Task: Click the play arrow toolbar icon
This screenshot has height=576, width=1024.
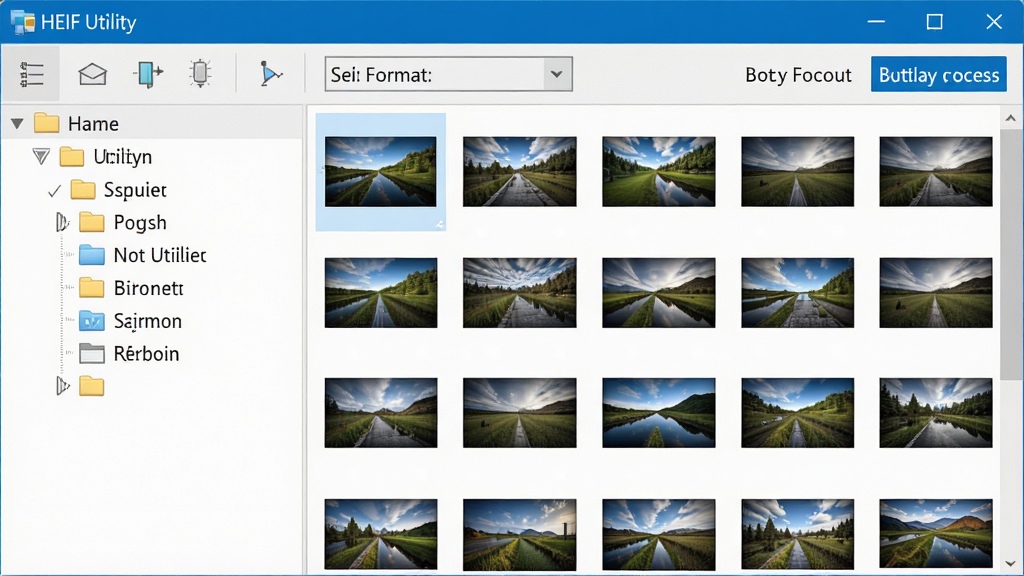Action: click(270, 74)
